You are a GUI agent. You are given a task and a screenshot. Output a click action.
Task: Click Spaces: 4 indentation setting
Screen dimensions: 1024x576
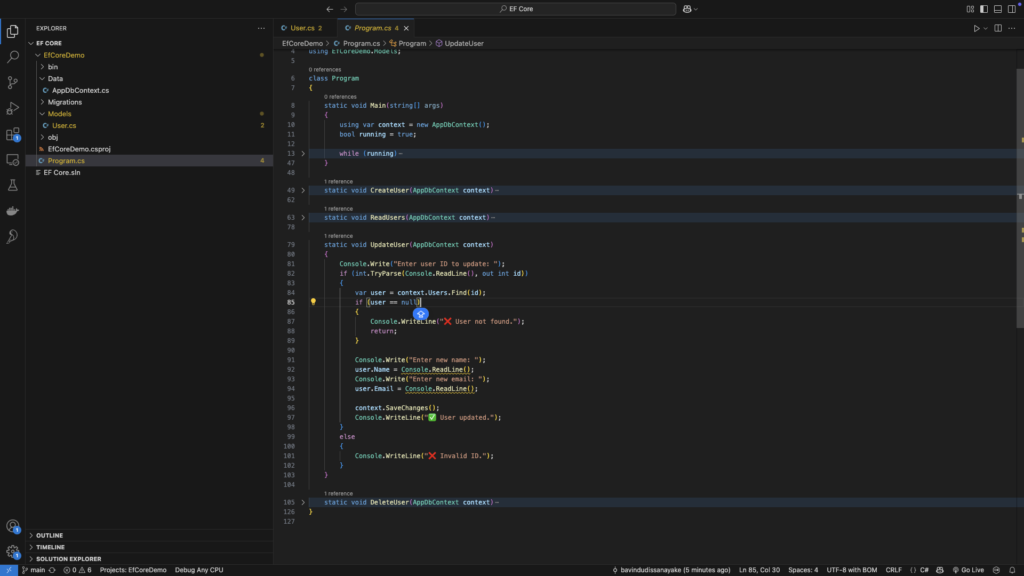803,570
